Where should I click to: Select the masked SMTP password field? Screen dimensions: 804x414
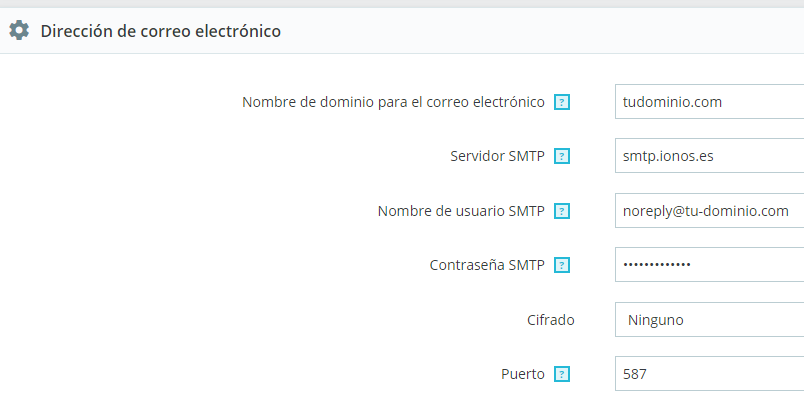coord(709,265)
